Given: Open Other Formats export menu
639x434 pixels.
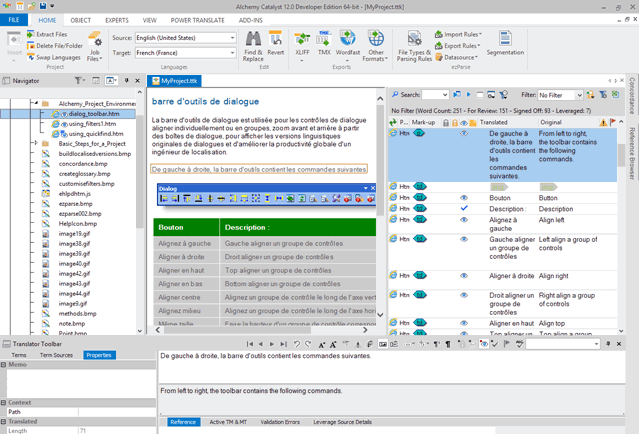Looking at the screenshot, I should tap(375, 46).
